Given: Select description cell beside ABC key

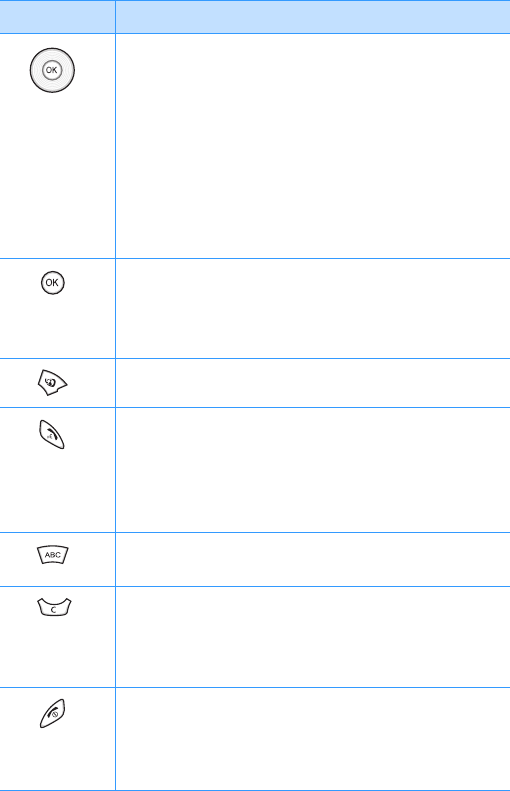Looking at the screenshot, I should tap(313, 559).
